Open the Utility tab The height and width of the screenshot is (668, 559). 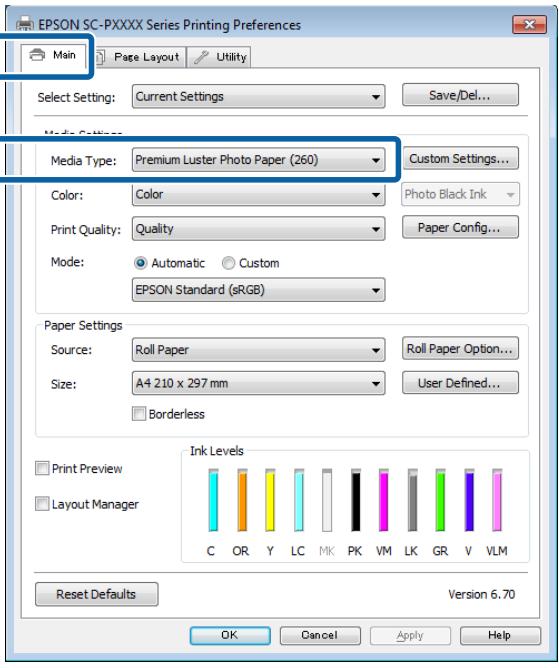(x=219, y=57)
